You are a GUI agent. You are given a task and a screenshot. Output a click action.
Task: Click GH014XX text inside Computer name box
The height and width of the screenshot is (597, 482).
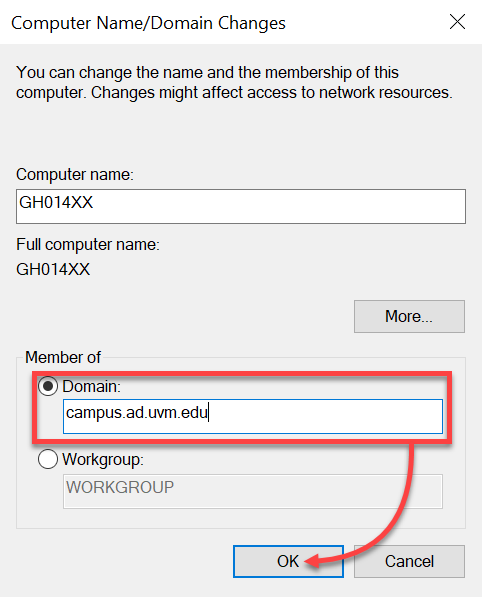pos(56,203)
